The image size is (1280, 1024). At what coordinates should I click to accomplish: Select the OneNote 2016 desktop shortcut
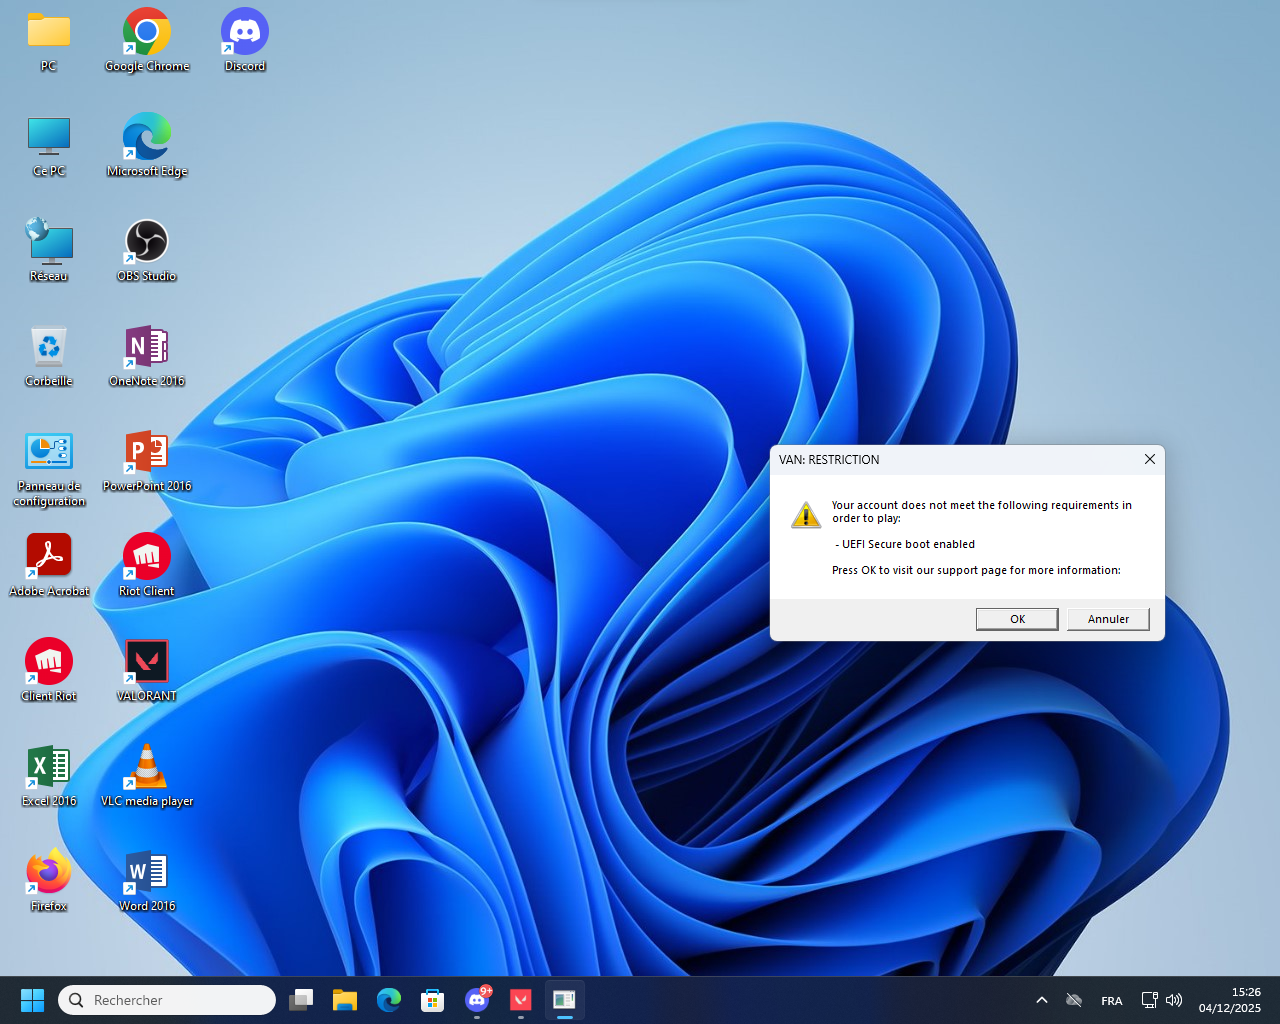147,356
